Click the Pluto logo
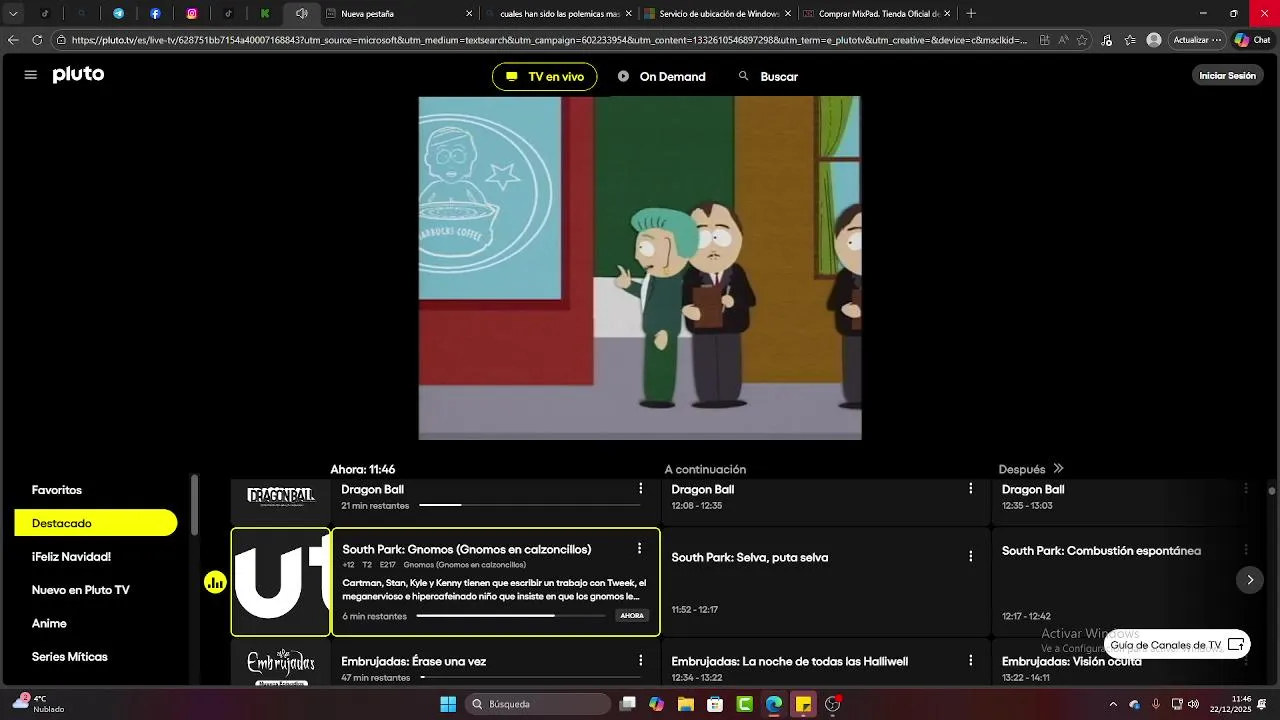The height and width of the screenshot is (720, 1280). pos(78,75)
